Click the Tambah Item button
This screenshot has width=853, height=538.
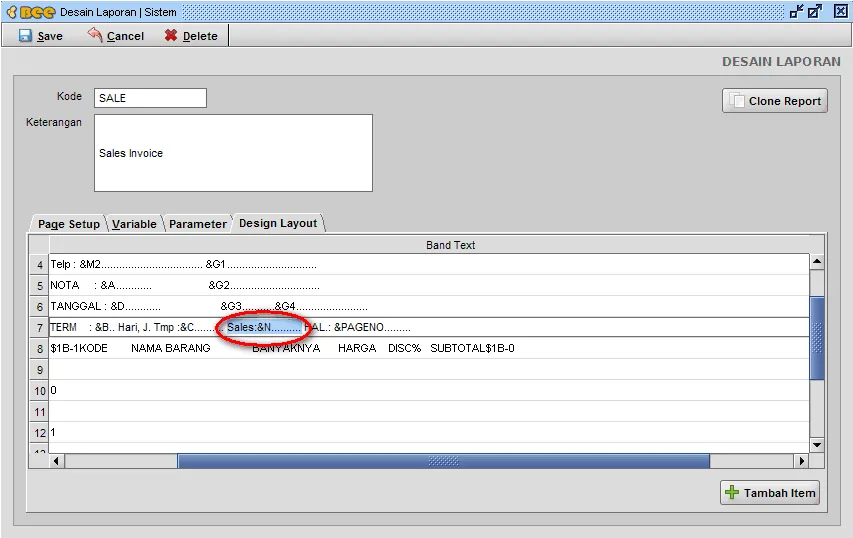coord(770,492)
